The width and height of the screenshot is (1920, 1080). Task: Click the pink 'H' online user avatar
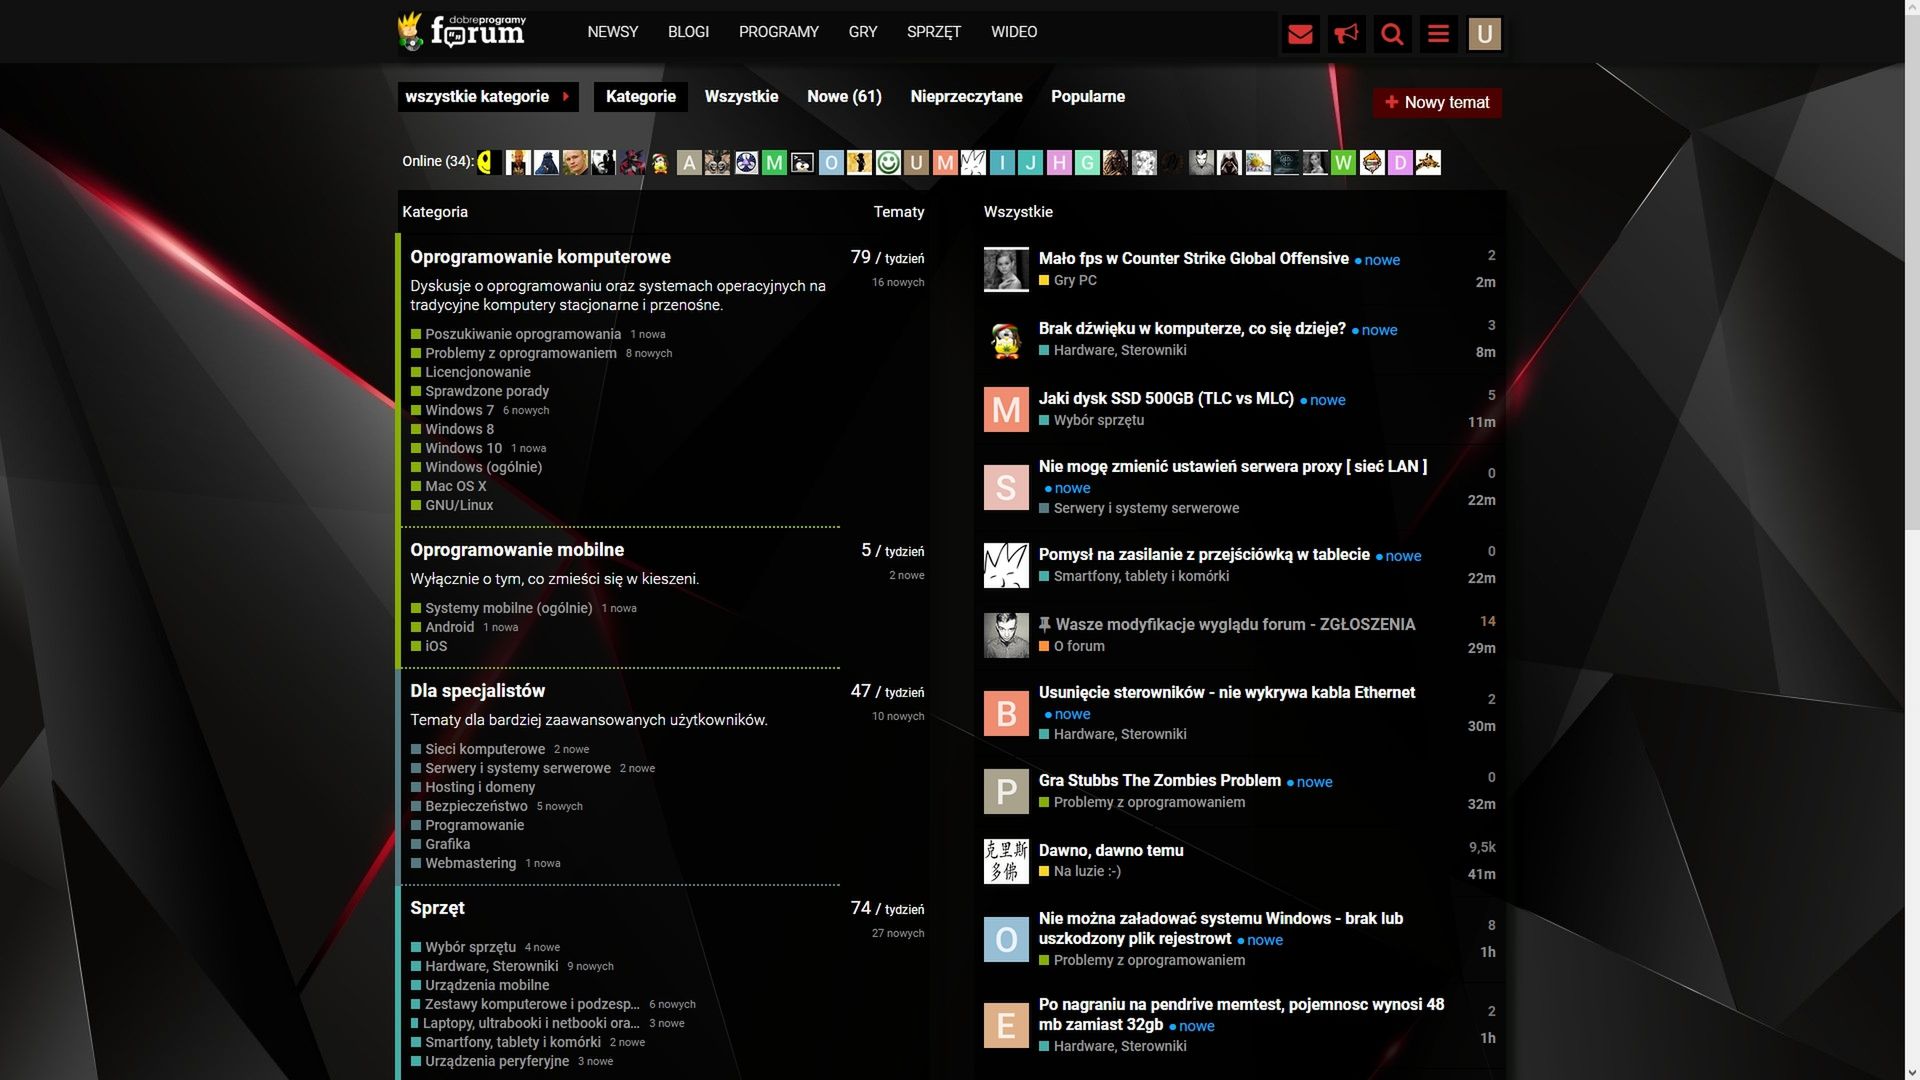coord(1059,162)
